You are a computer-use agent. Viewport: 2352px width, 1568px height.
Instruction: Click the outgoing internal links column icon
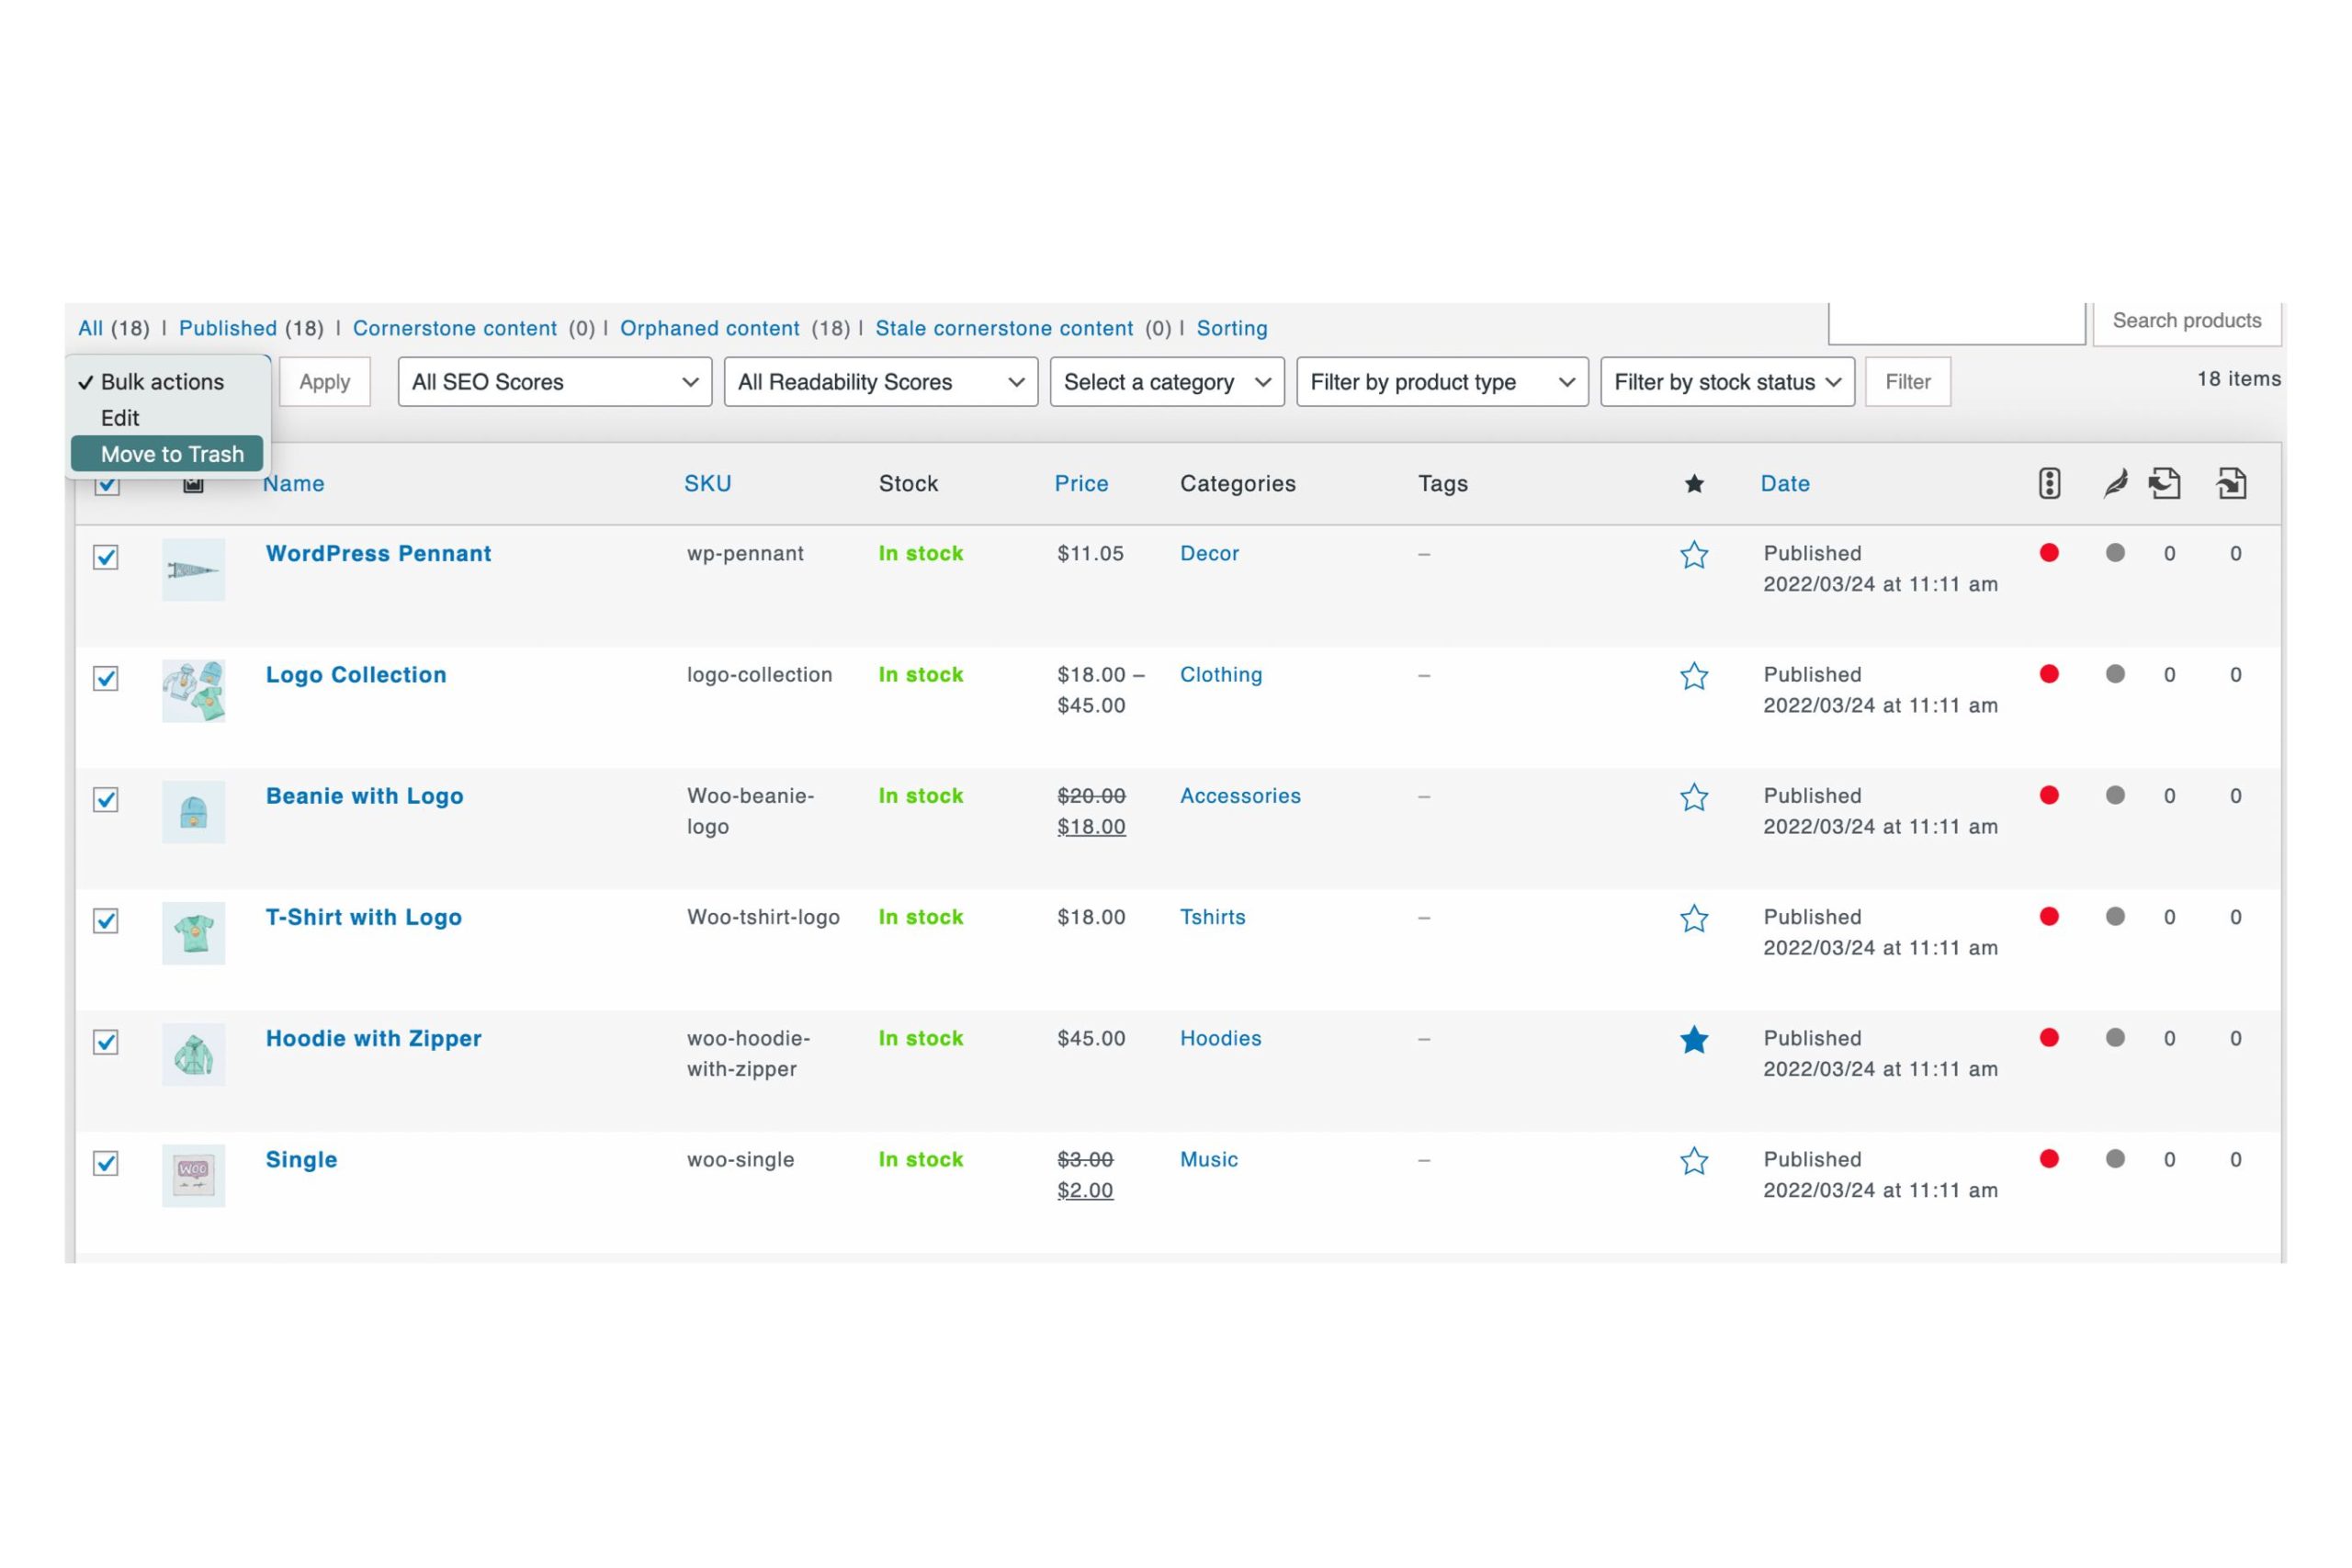(x=2164, y=484)
